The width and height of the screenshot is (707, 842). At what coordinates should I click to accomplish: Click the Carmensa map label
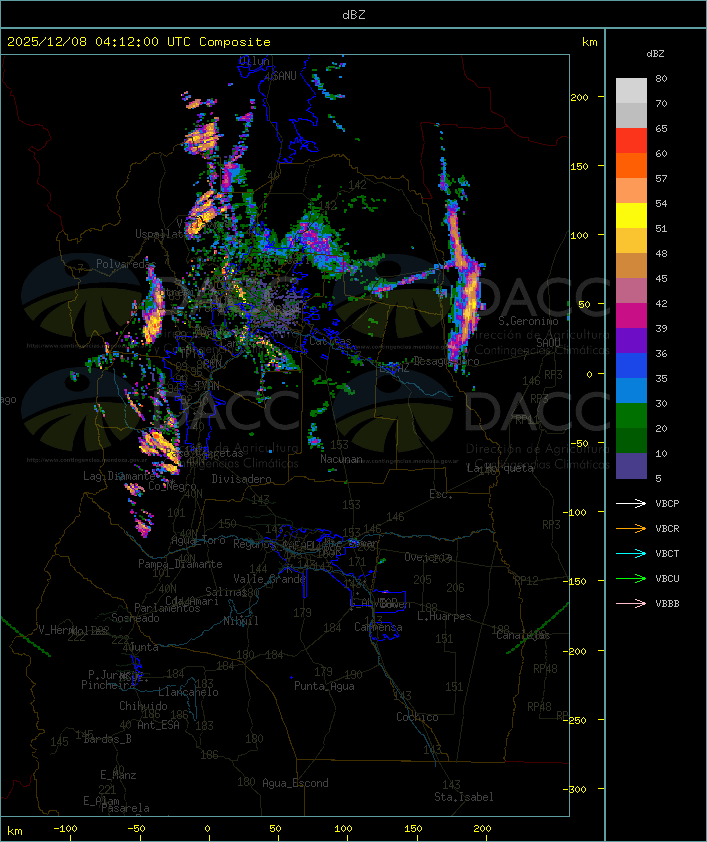click(x=378, y=627)
